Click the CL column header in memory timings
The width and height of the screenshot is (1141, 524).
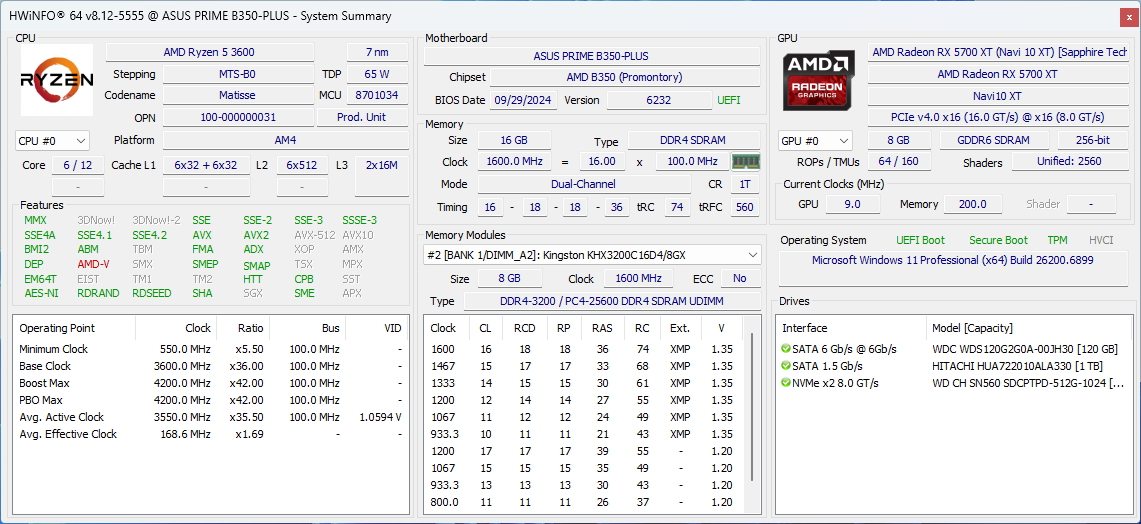pyautogui.click(x=486, y=328)
